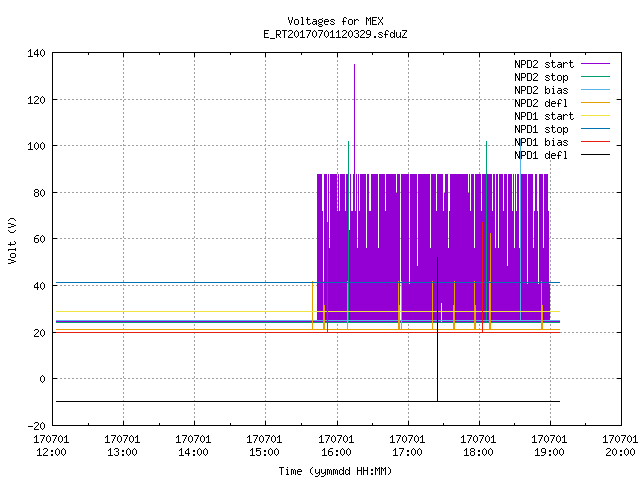The width and height of the screenshot is (640, 480).
Task: Click the 20:00 time tick label
Action: (620, 452)
